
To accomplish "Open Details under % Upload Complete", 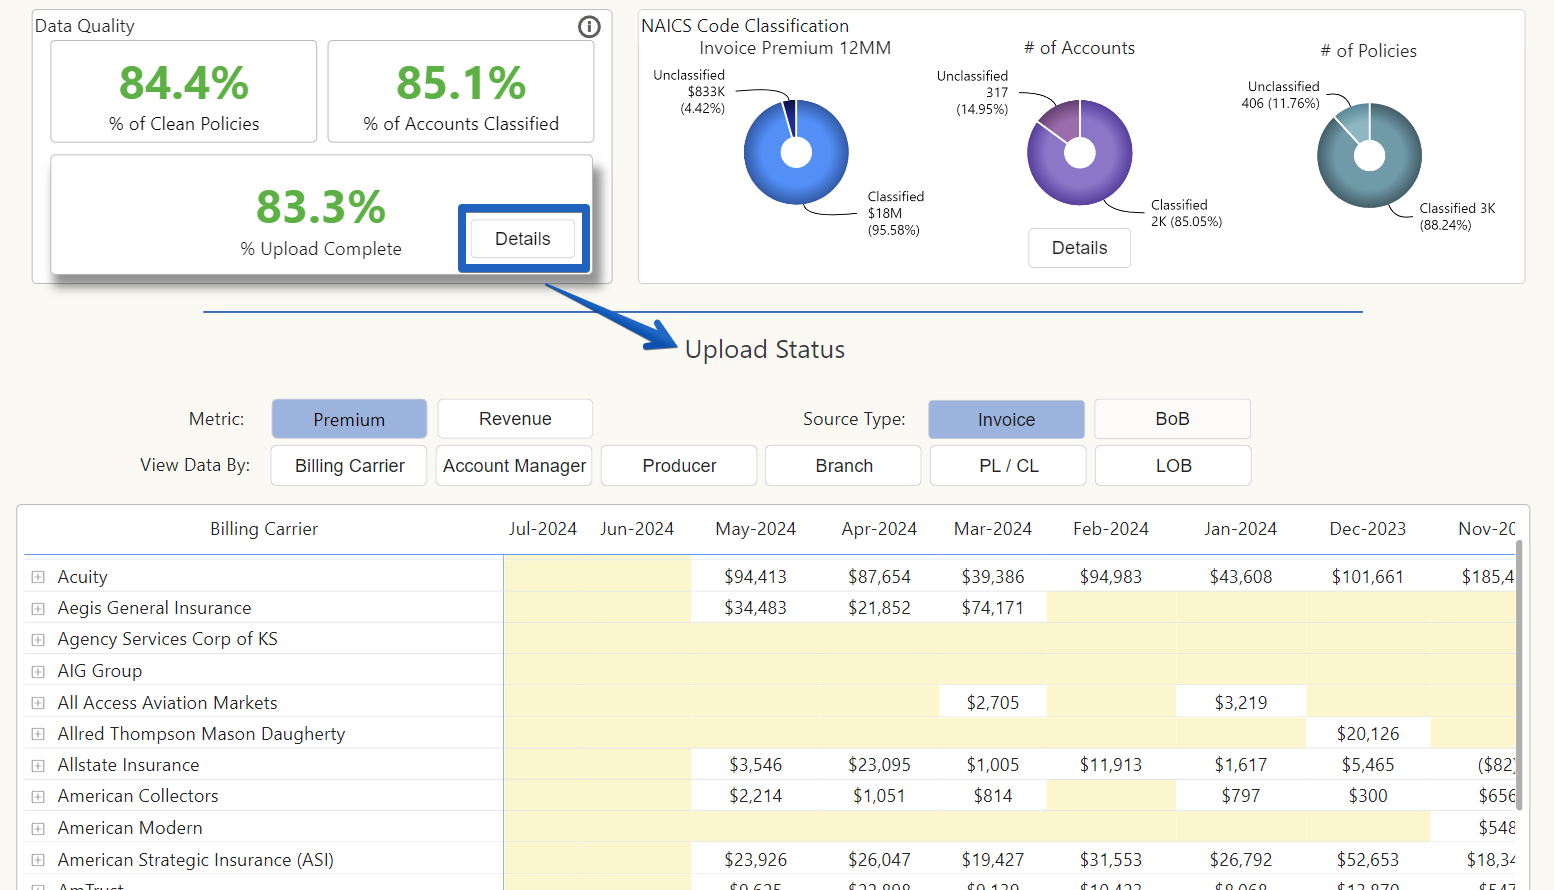I will [523, 239].
